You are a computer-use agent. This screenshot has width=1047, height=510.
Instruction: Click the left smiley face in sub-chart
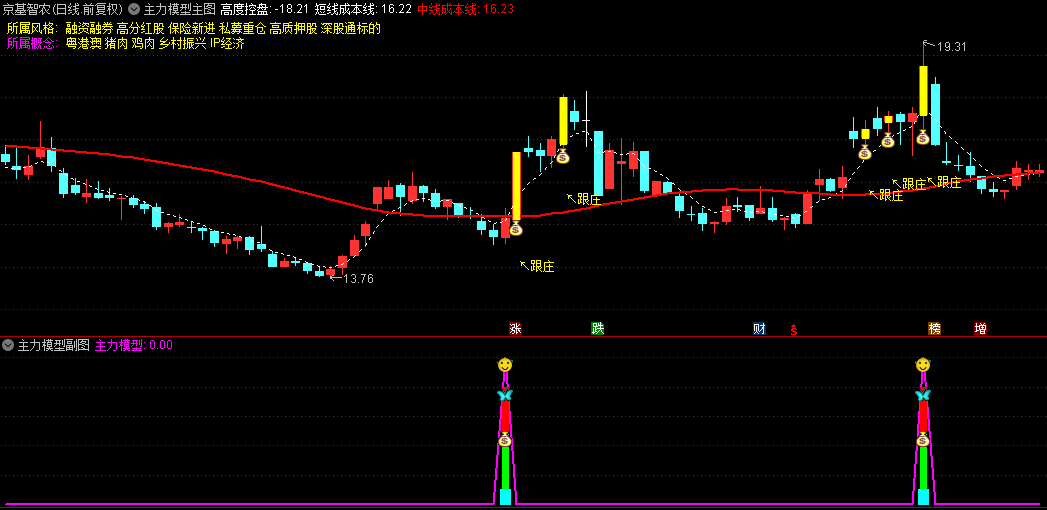505,364
